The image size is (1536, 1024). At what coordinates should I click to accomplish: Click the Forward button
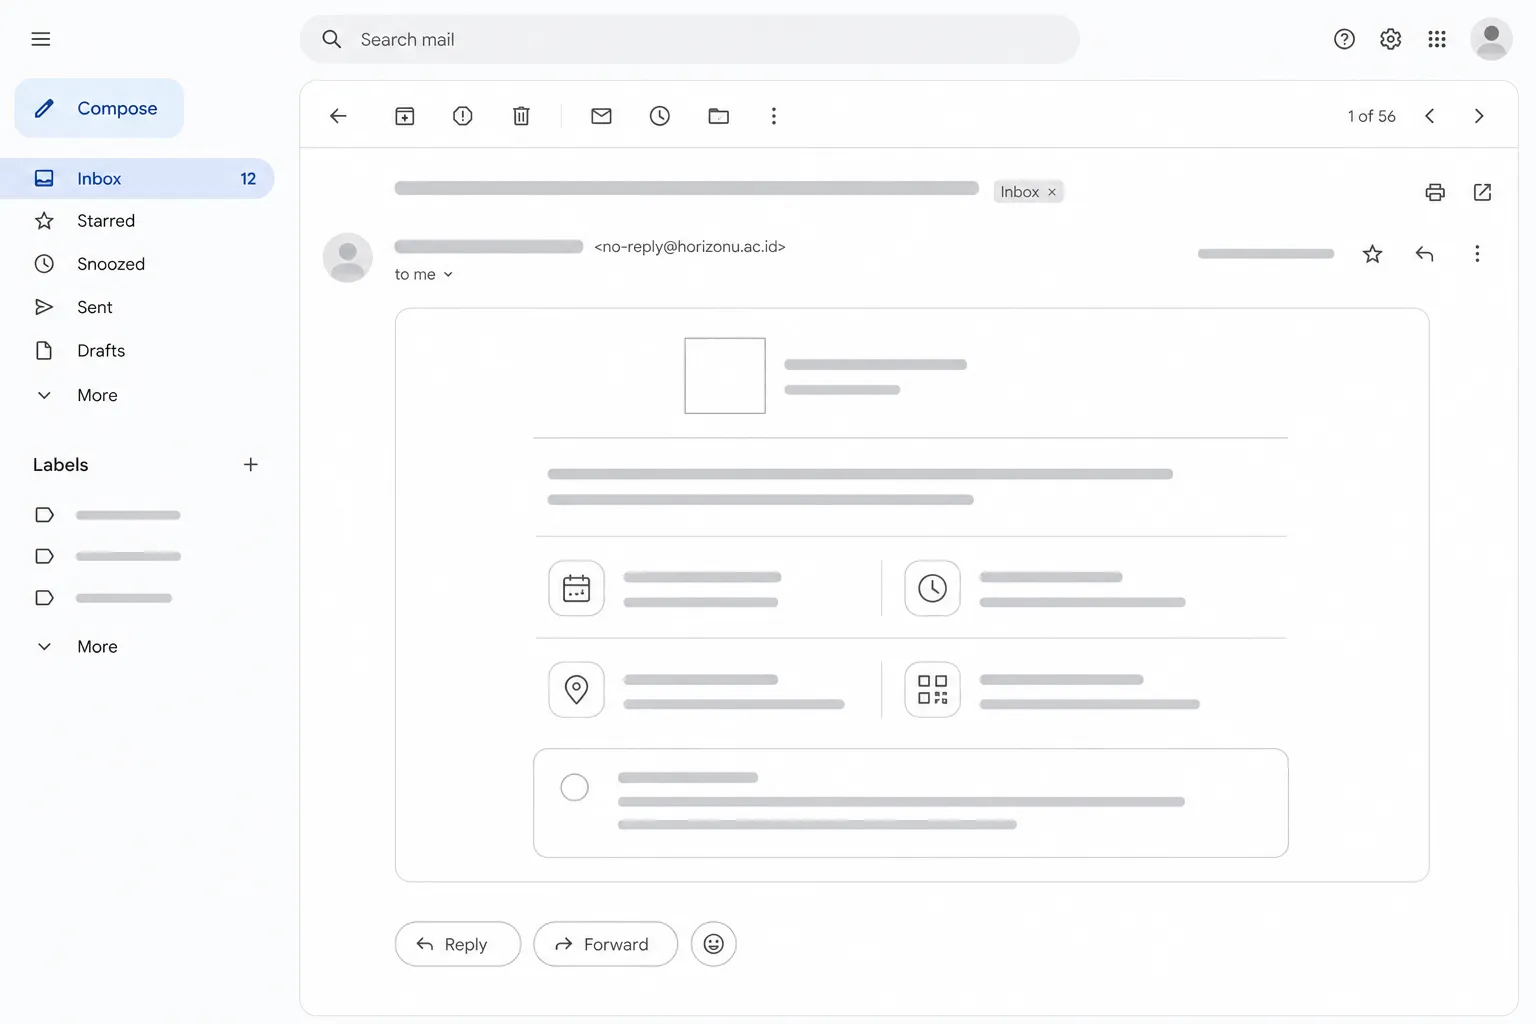click(x=605, y=944)
